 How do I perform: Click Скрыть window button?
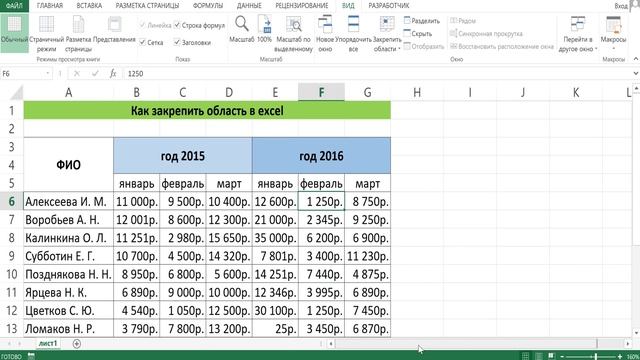click(418, 34)
